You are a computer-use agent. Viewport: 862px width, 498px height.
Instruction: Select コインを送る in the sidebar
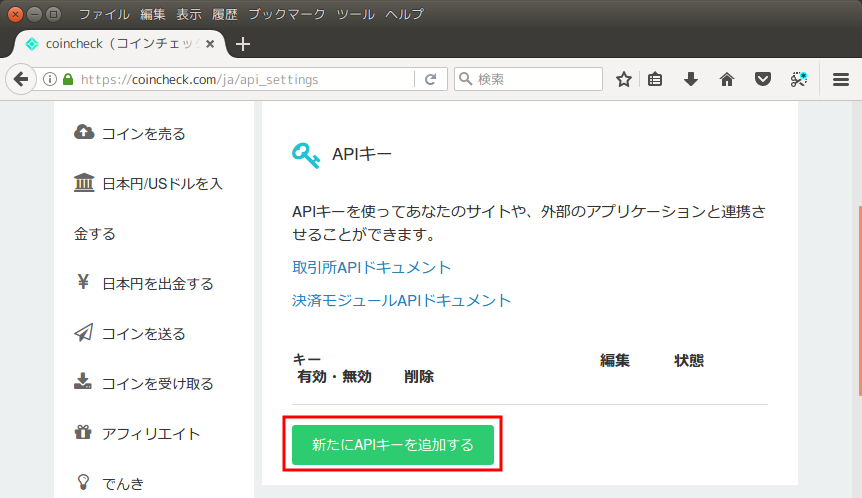pos(143,333)
